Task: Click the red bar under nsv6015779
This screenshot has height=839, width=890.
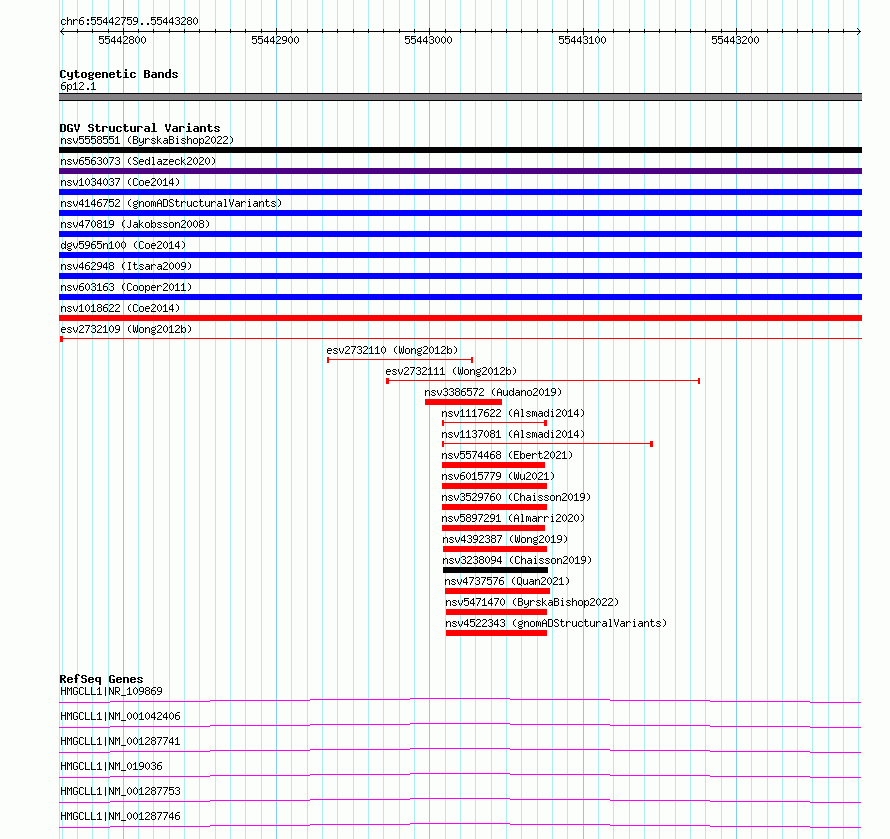Action: 494,486
